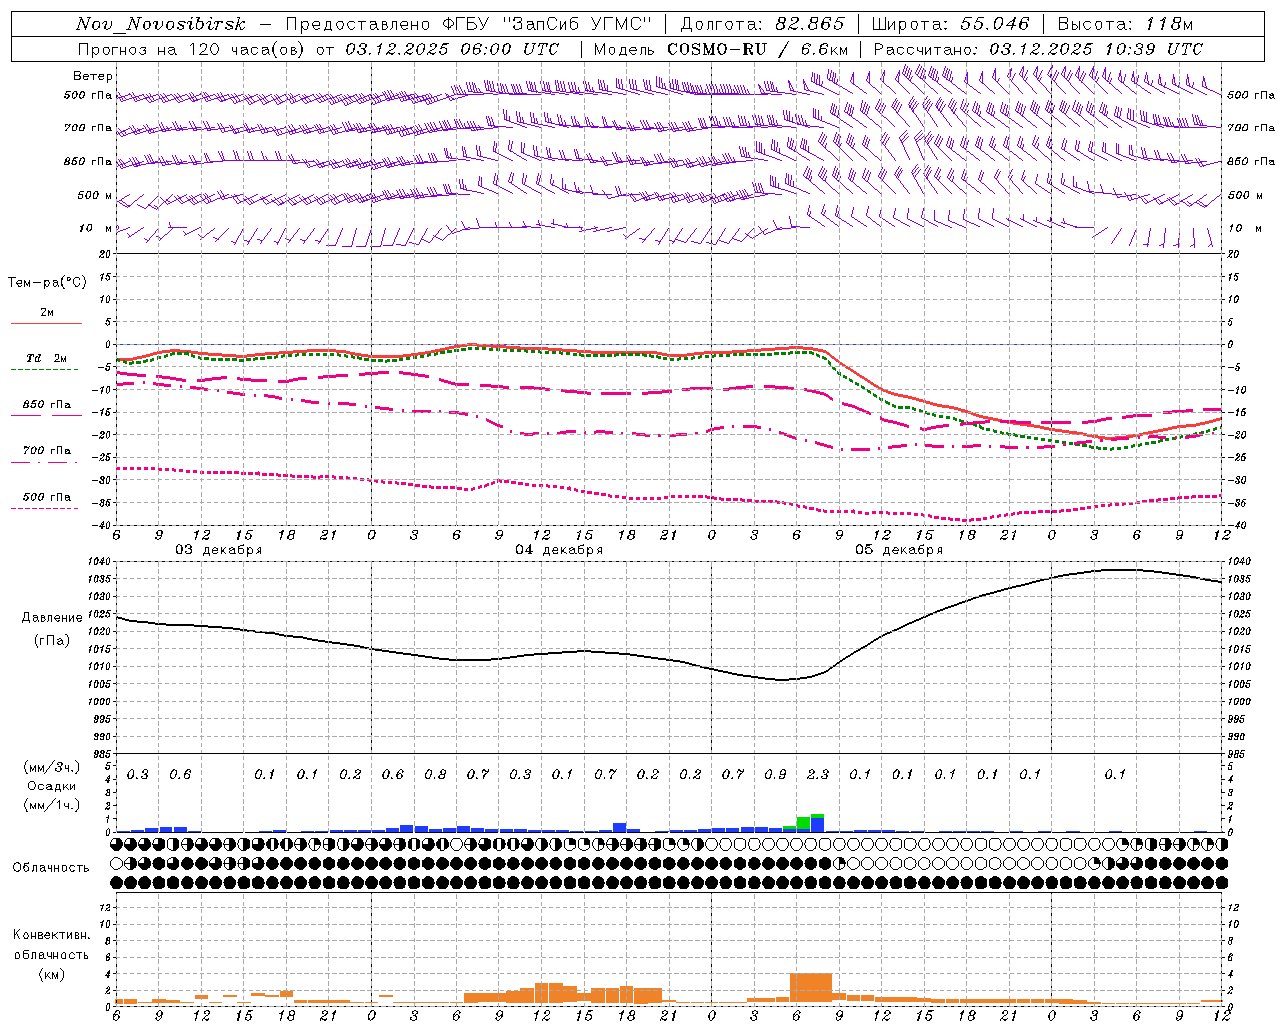Click the 04 декабря date label
1280x1024 pixels.
(559, 550)
